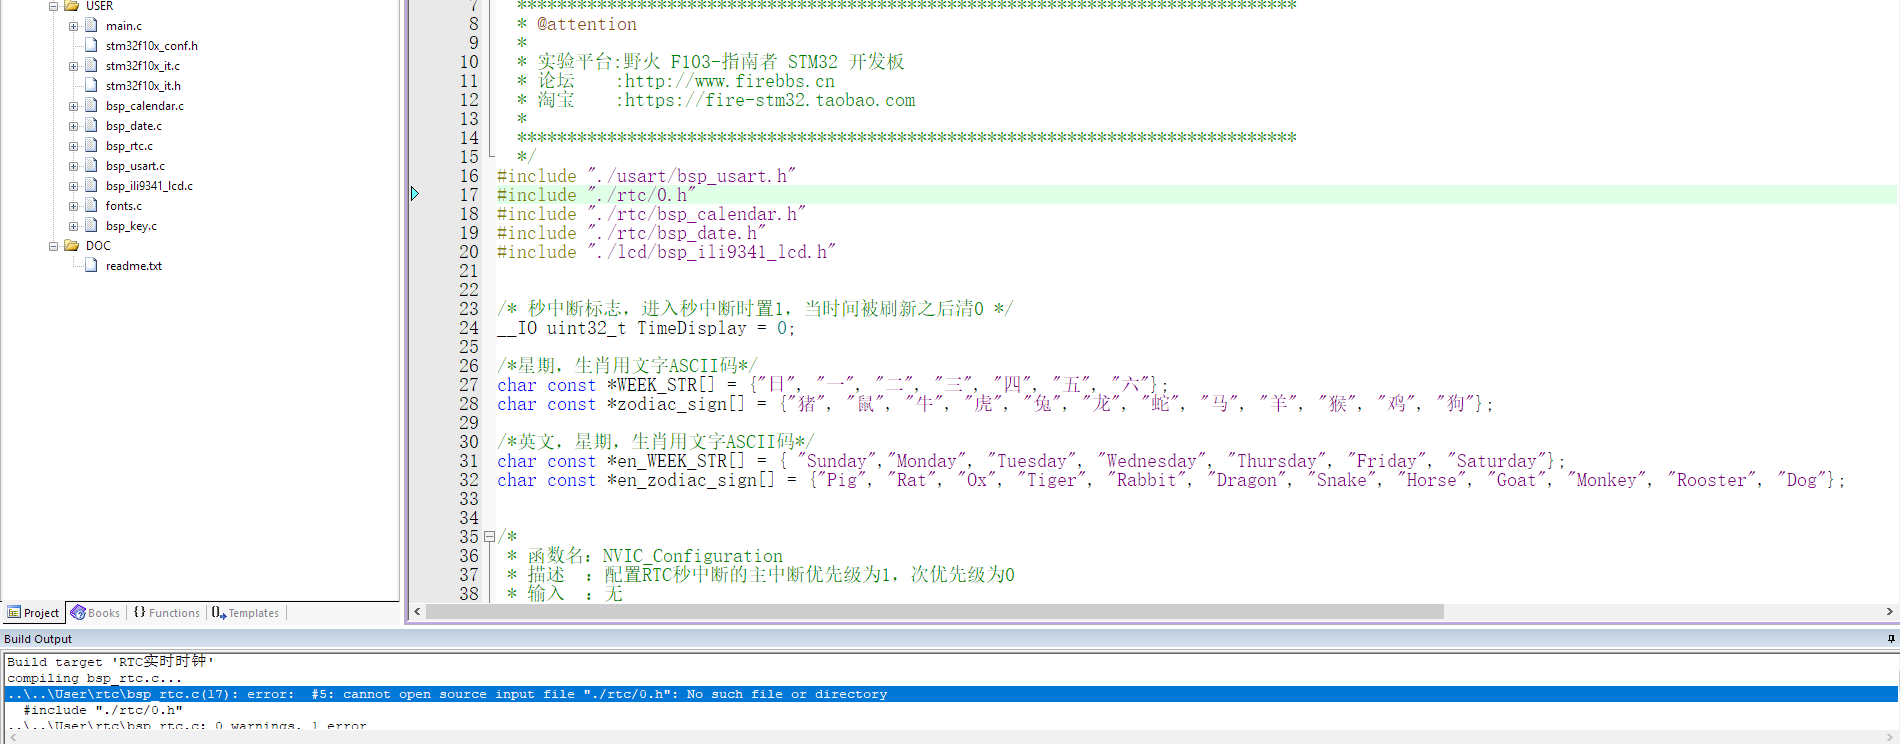1900x744 pixels.
Task: Click the bsp_usart.c file icon
Action: click(x=91, y=166)
